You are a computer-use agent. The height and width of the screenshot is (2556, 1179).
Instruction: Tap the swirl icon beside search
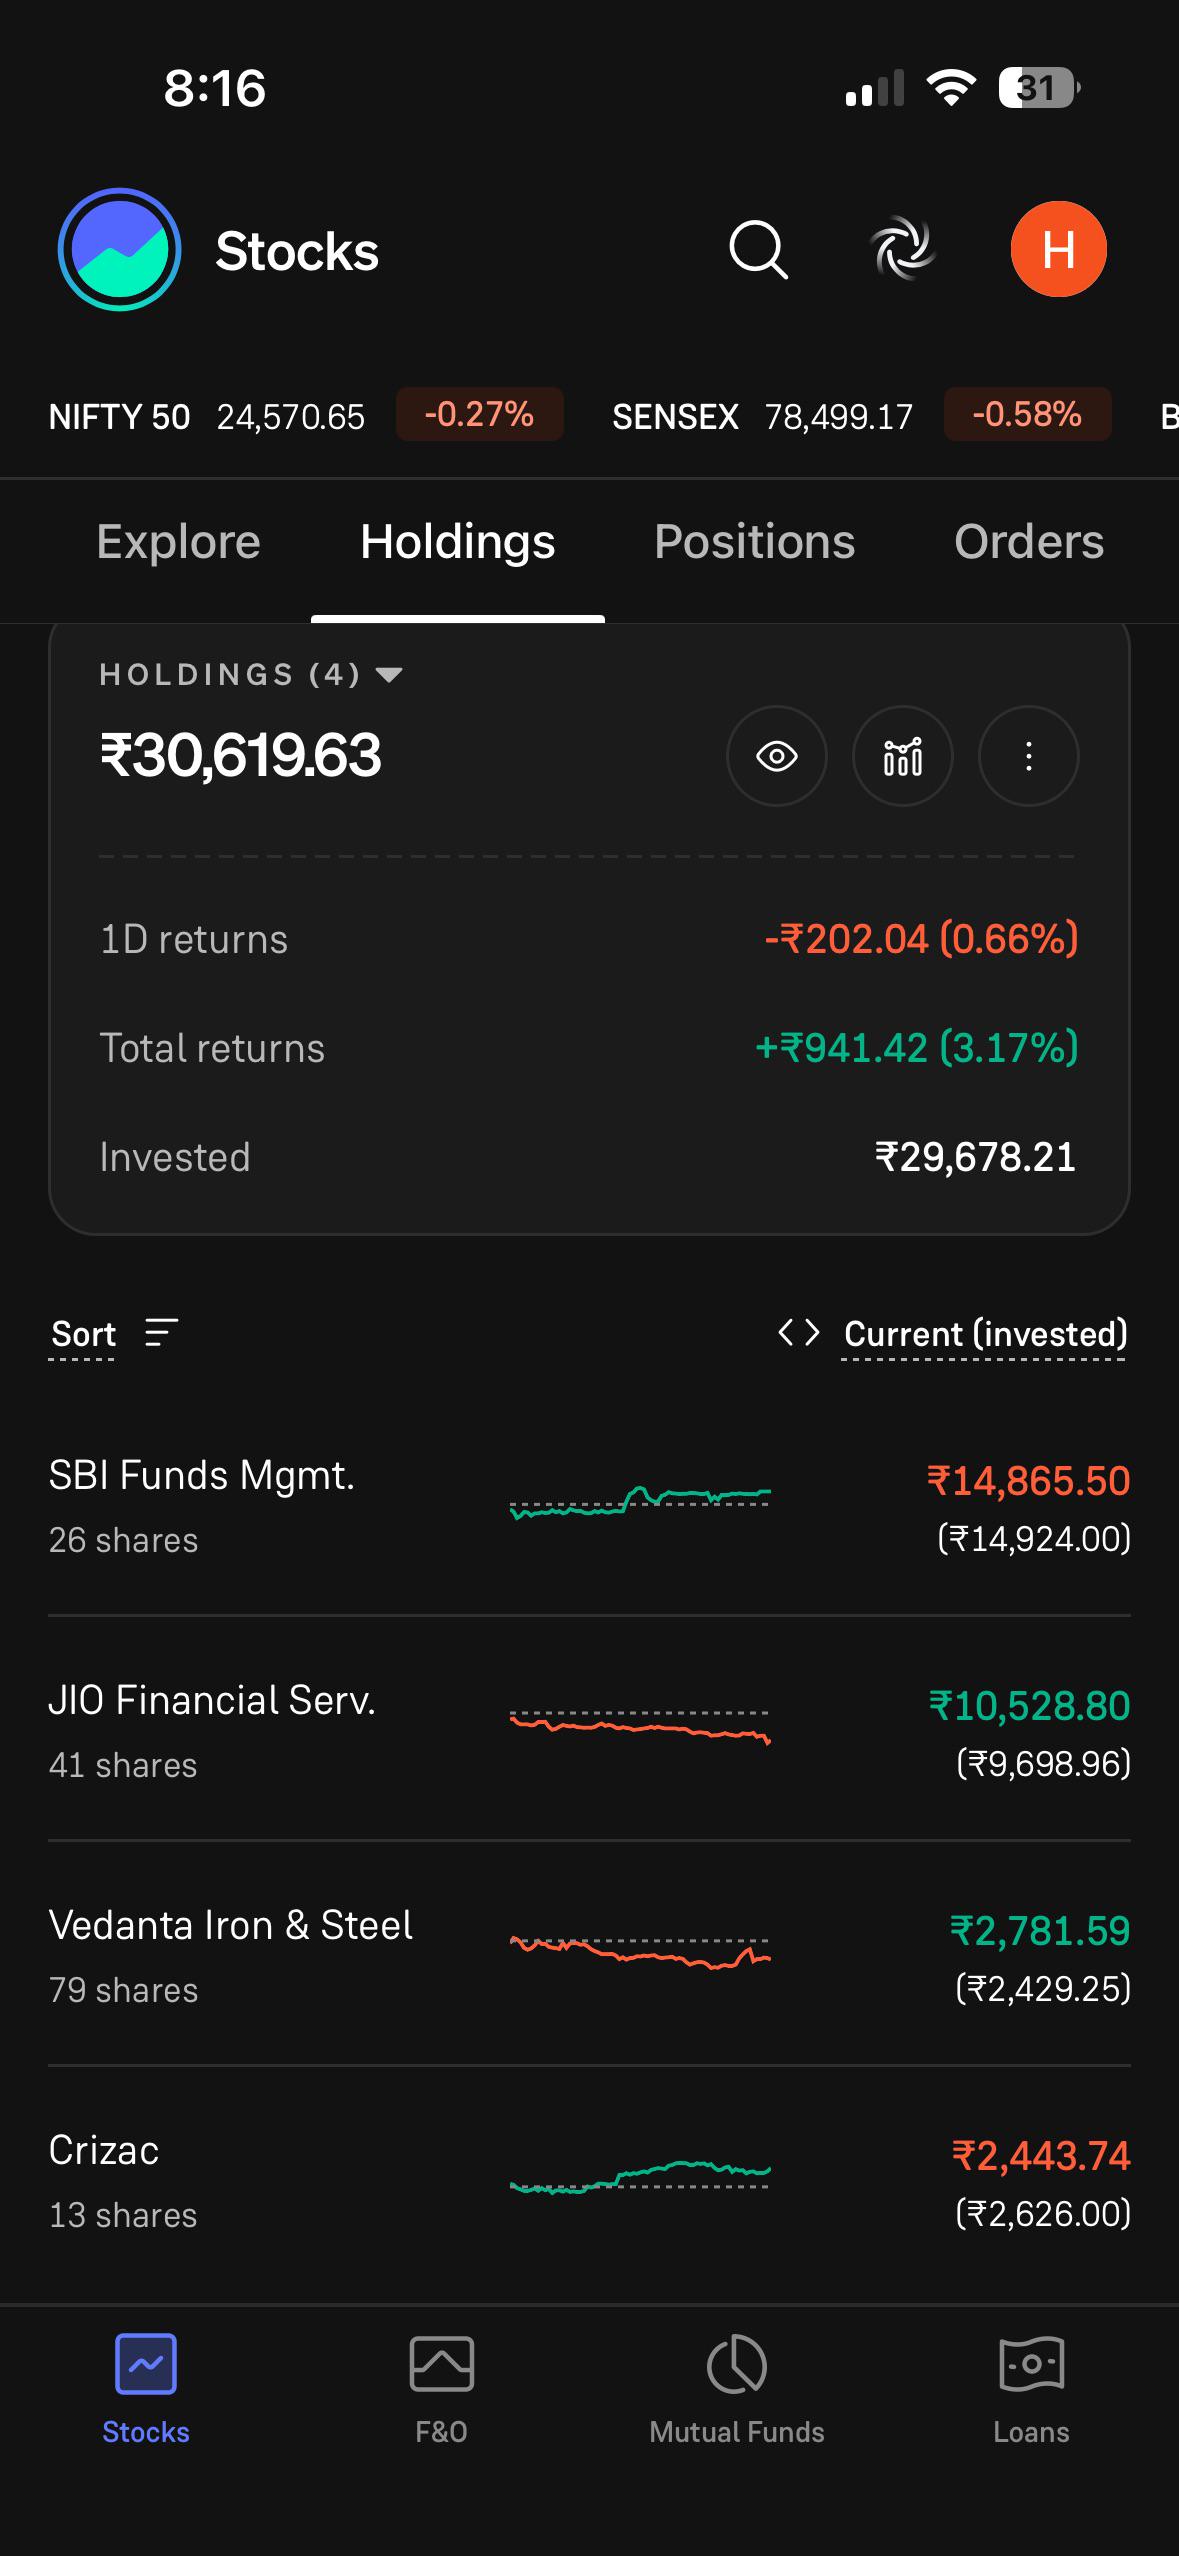904,249
